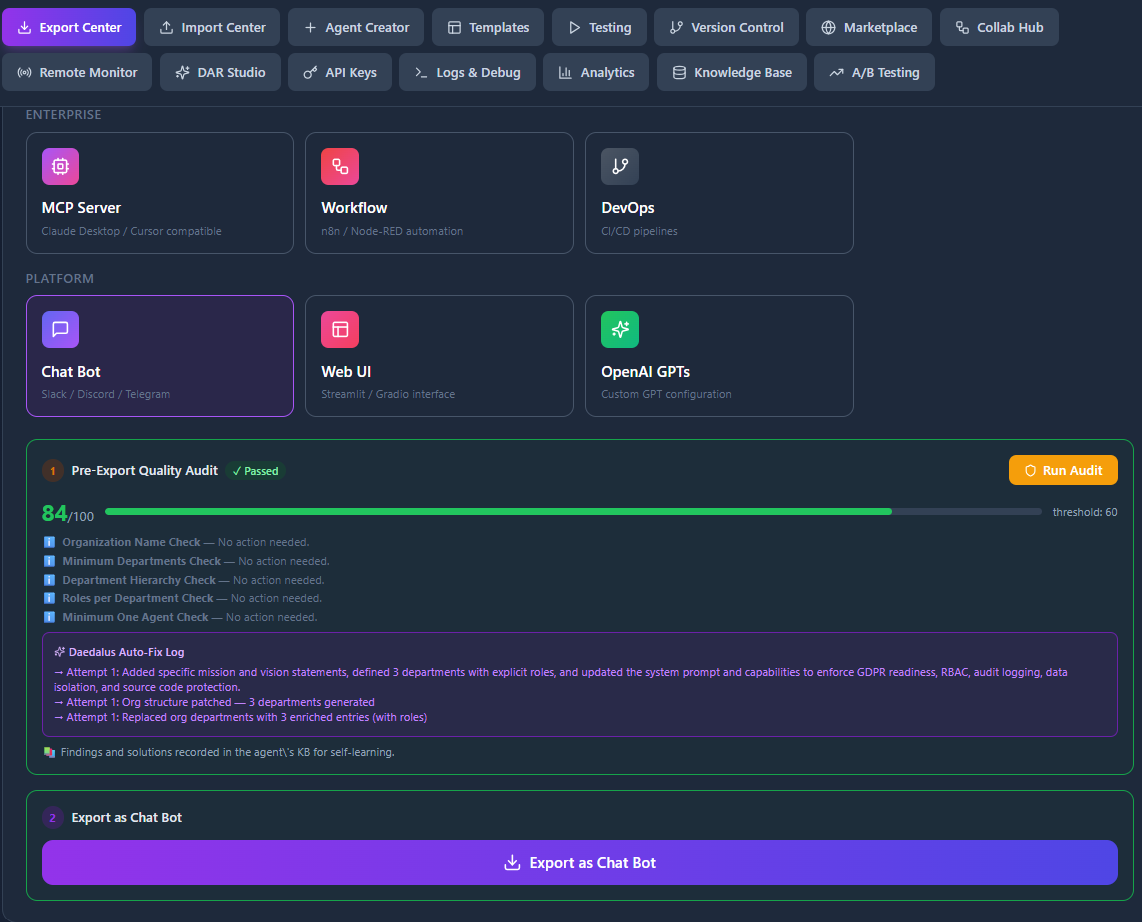Click the Daedalus sparkle icon

pyautogui.click(x=60, y=652)
